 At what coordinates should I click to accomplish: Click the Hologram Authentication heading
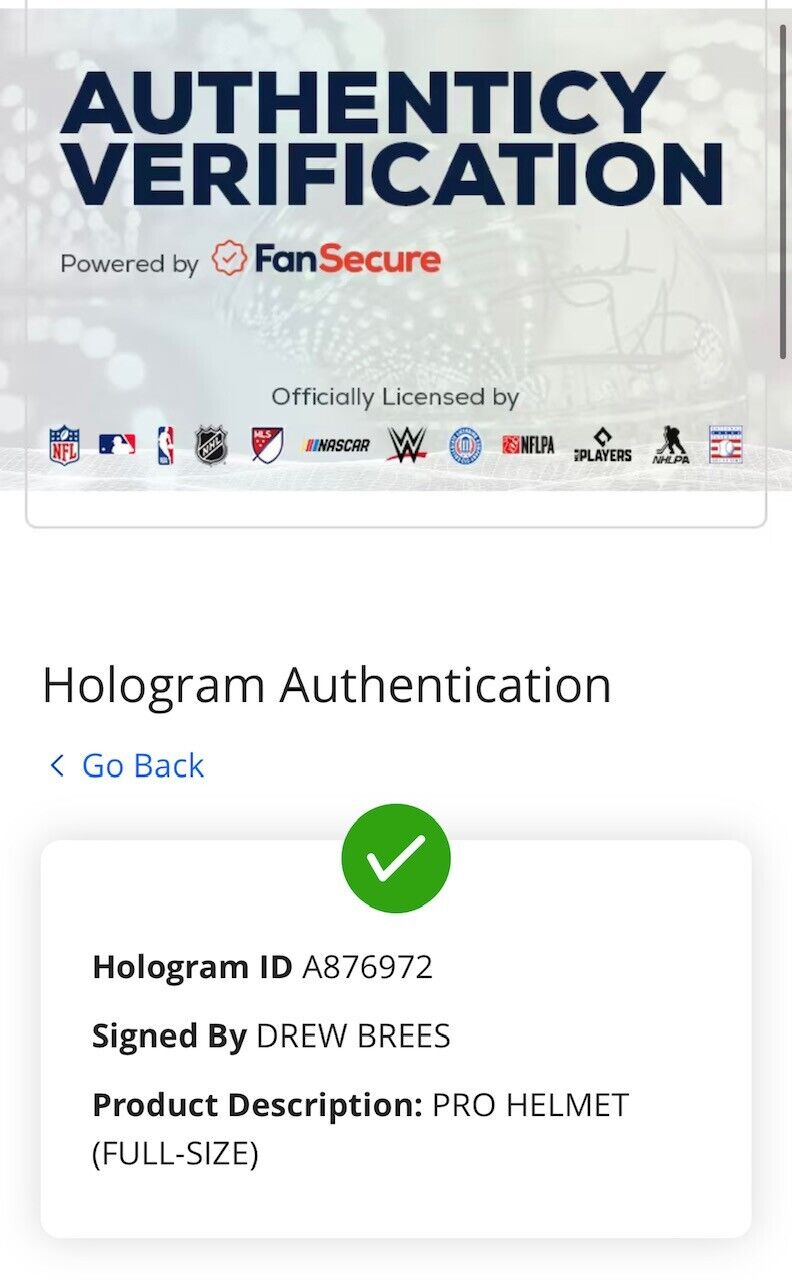[327, 686]
